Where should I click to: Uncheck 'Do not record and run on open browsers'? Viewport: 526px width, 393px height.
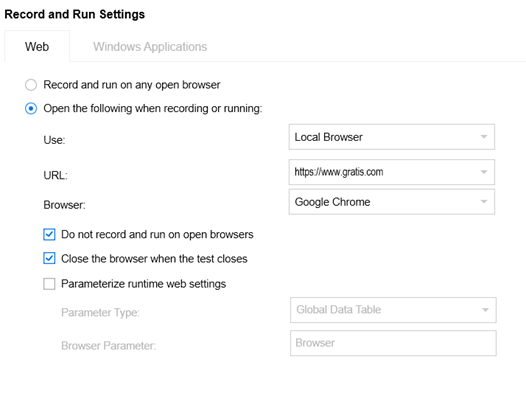pyautogui.click(x=49, y=234)
